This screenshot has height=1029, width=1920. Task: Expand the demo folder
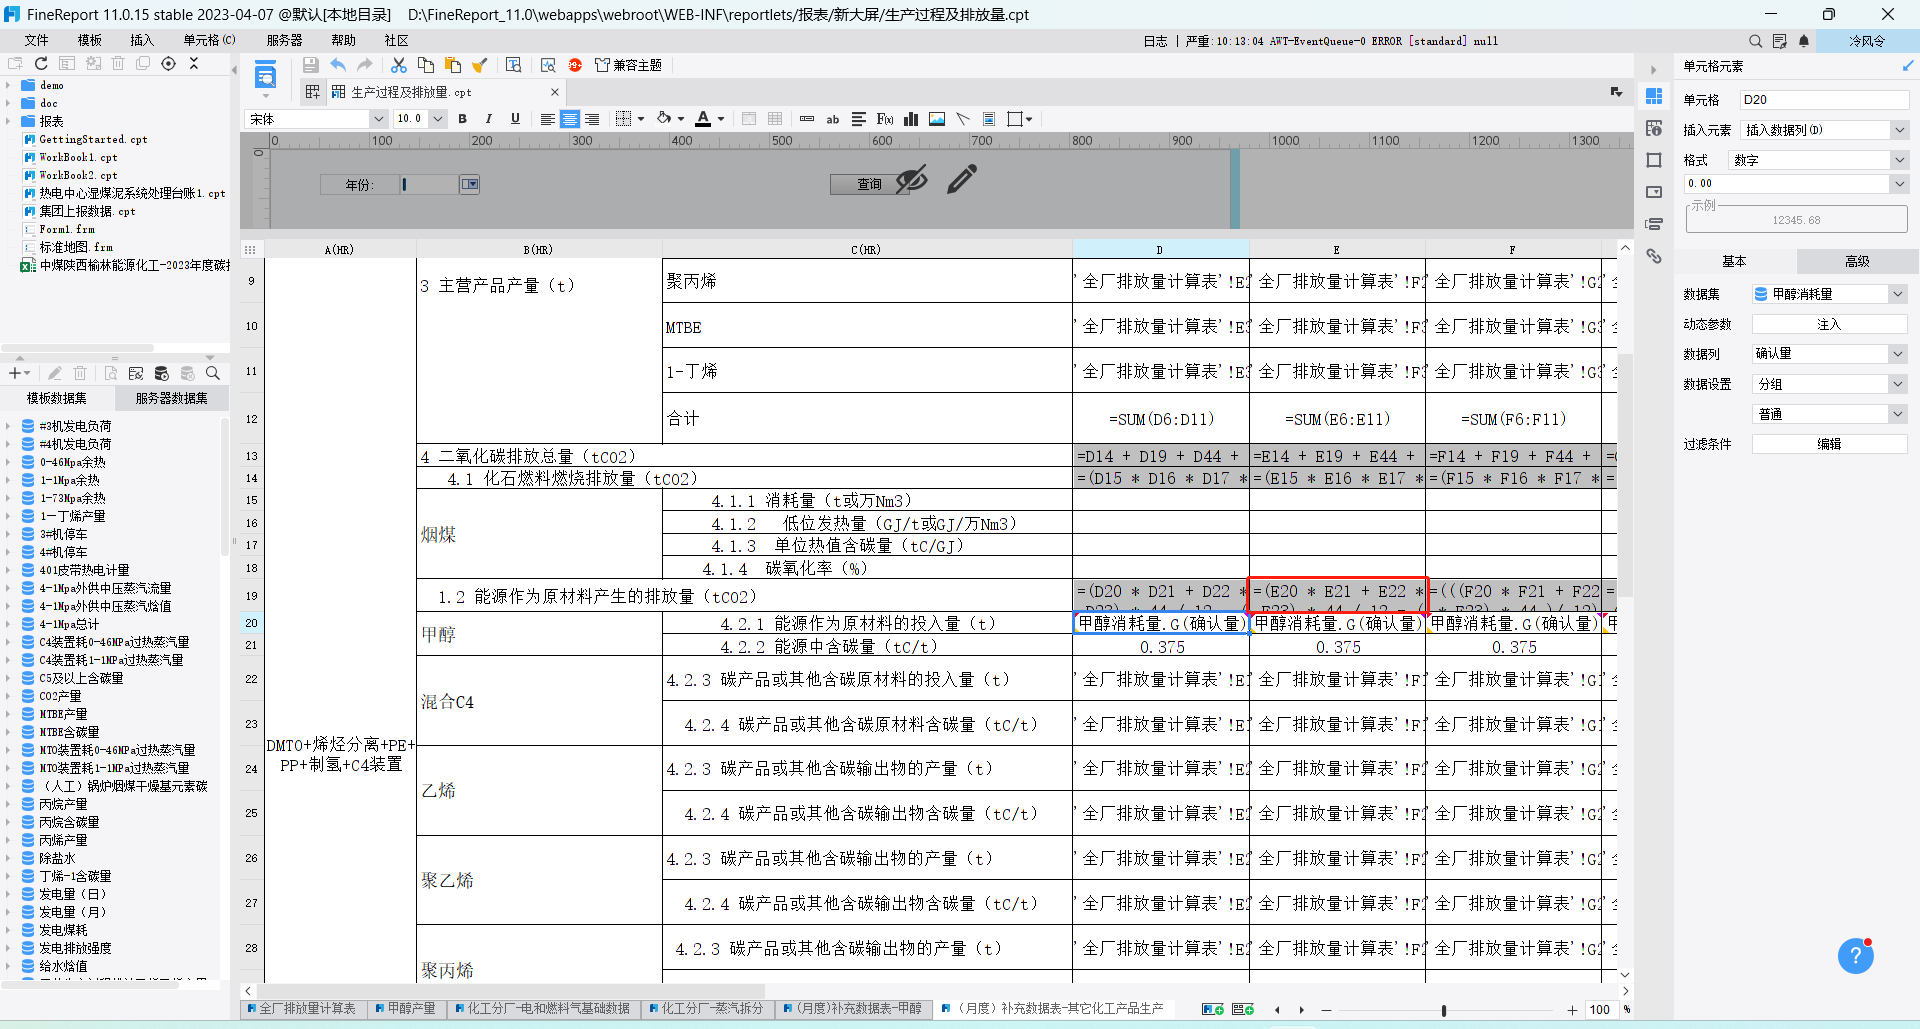8,86
